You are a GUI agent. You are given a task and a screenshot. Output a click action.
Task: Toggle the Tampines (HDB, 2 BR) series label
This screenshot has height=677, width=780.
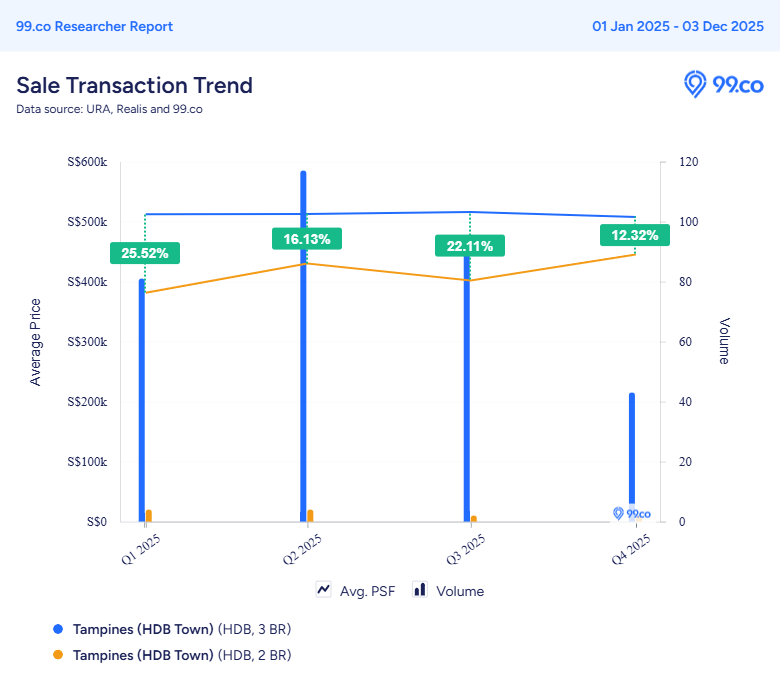point(181,655)
